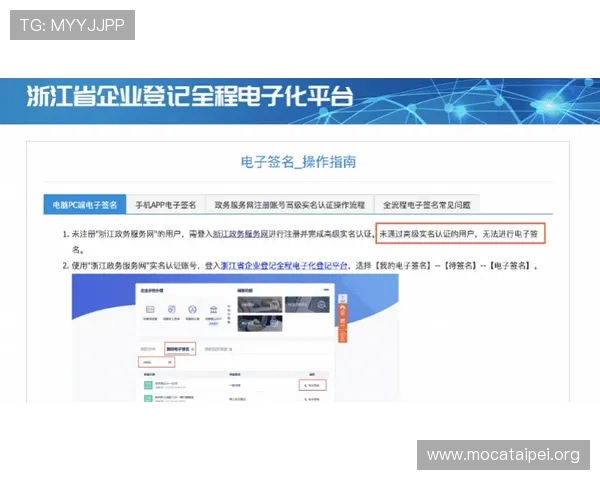Click the 电子签名_操作指南 heading
The width and height of the screenshot is (600, 480).
click(x=298, y=162)
